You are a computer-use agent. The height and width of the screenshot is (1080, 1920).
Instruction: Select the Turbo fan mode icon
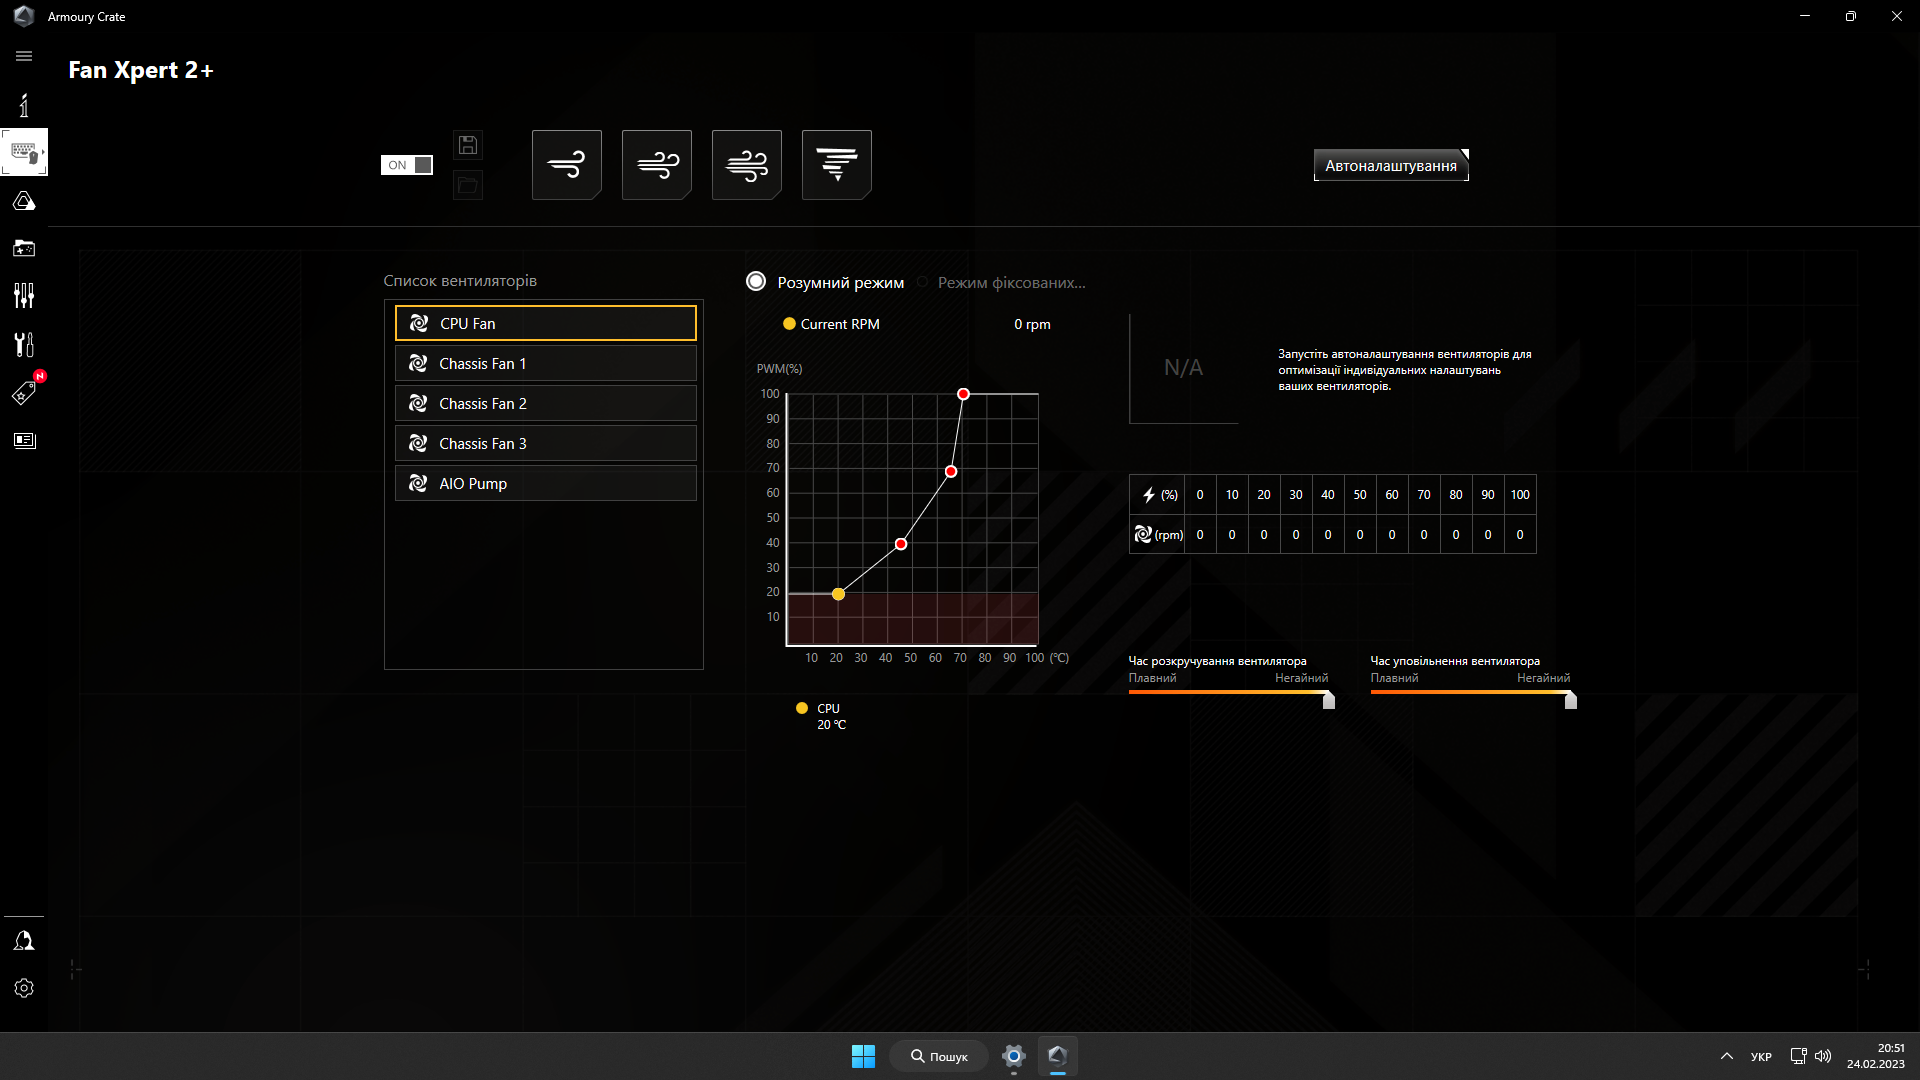click(x=746, y=165)
